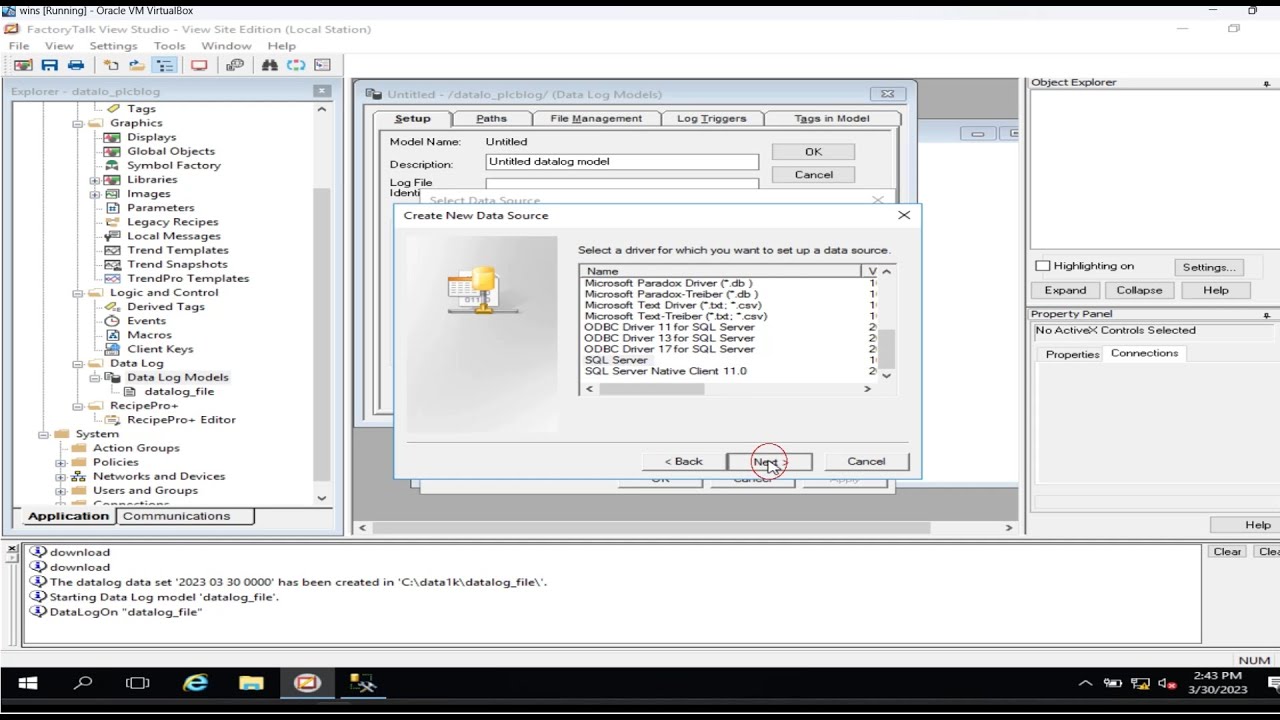The width and height of the screenshot is (1280, 720).
Task: Click the FactoryTalk View Studio taskbar icon
Action: pyautogui.click(x=307, y=684)
